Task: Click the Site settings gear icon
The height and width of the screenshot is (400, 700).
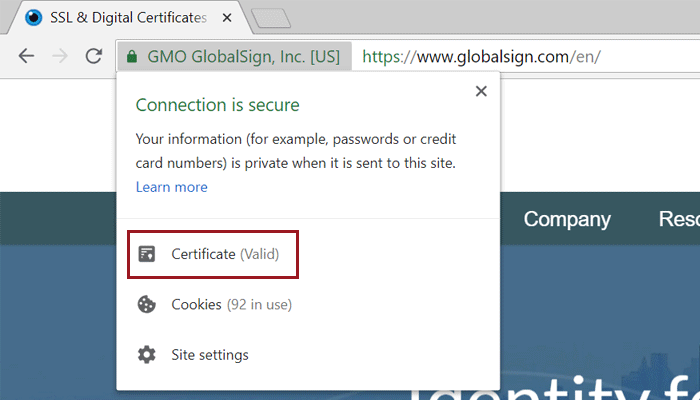Action: pos(147,354)
